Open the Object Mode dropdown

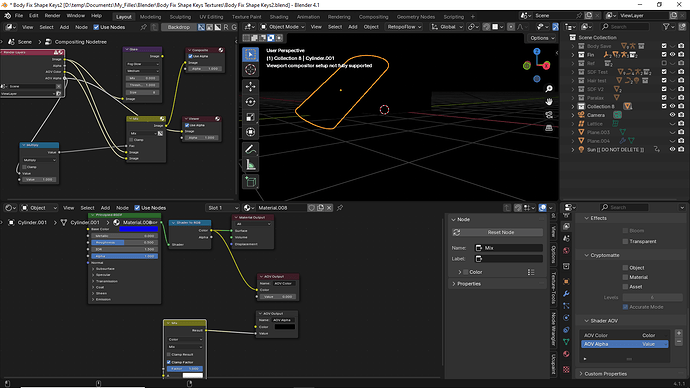coord(282,27)
